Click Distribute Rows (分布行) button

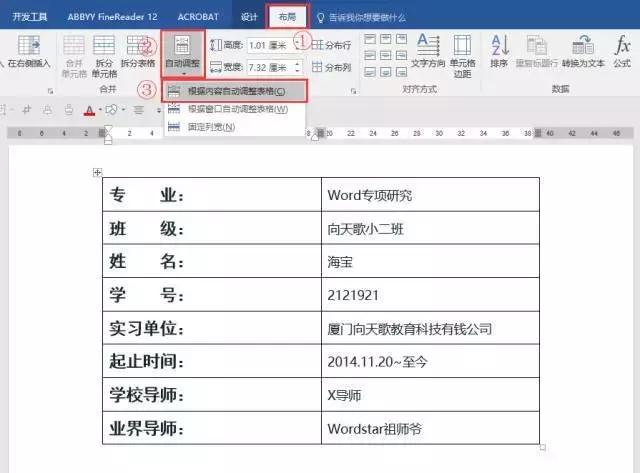331,45
